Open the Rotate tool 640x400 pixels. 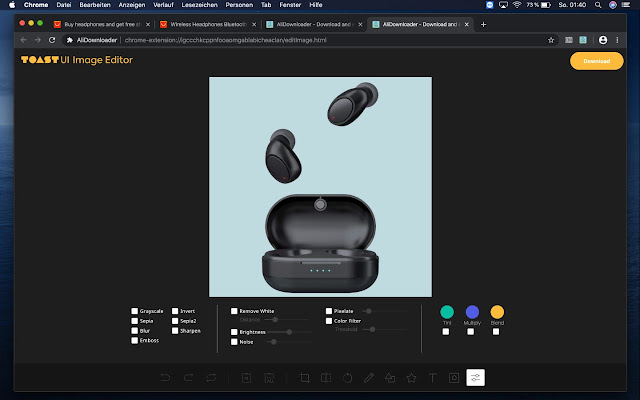pos(348,378)
